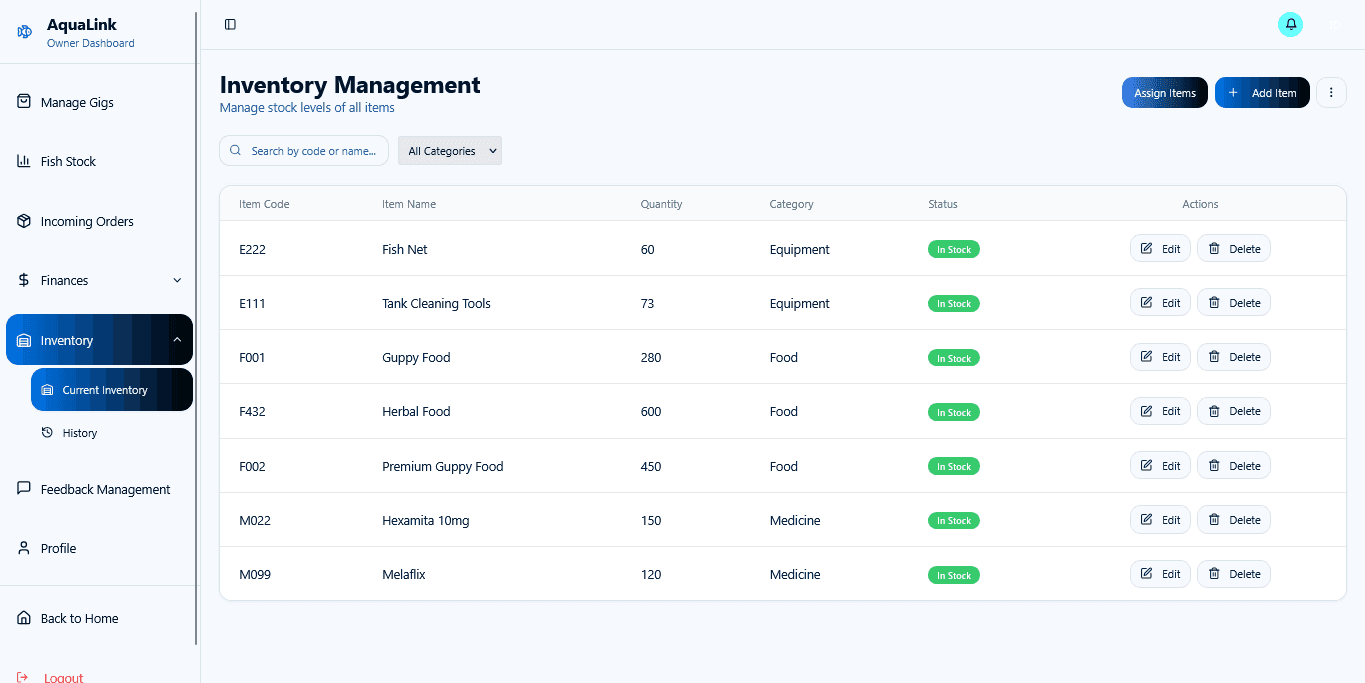
Task: Click the AquaLink logo icon
Action: (x=23, y=31)
